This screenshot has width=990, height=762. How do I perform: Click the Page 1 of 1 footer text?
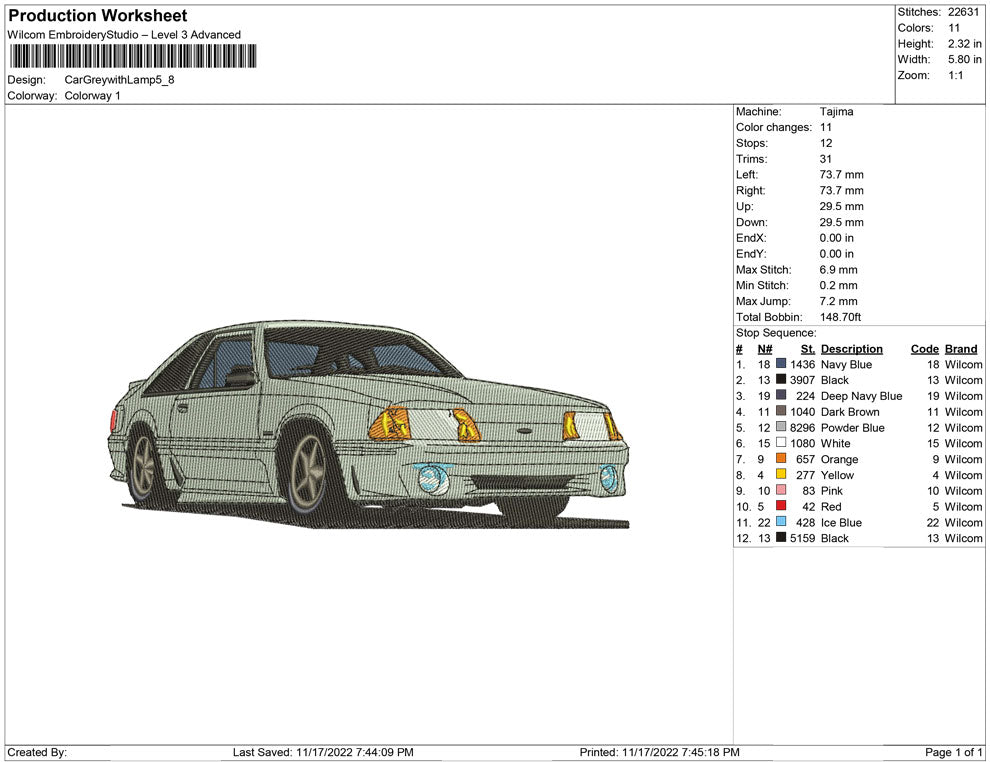click(x=954, y=752)
